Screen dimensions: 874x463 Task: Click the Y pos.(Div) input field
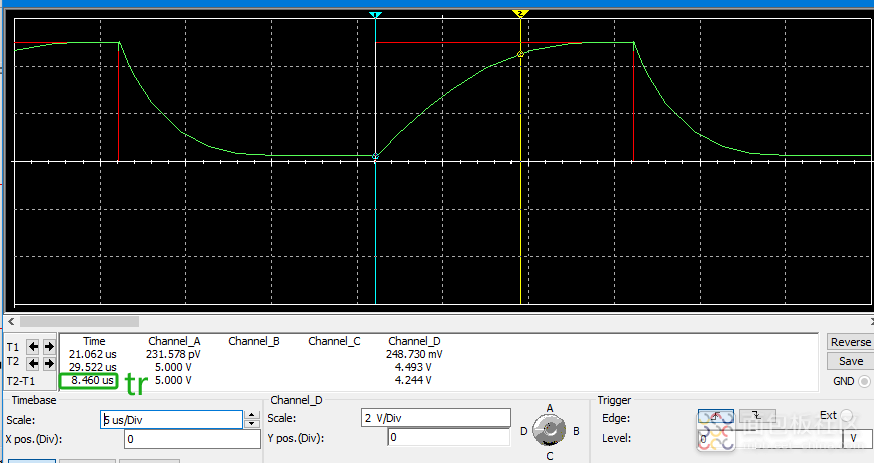(x=449, y=437)
